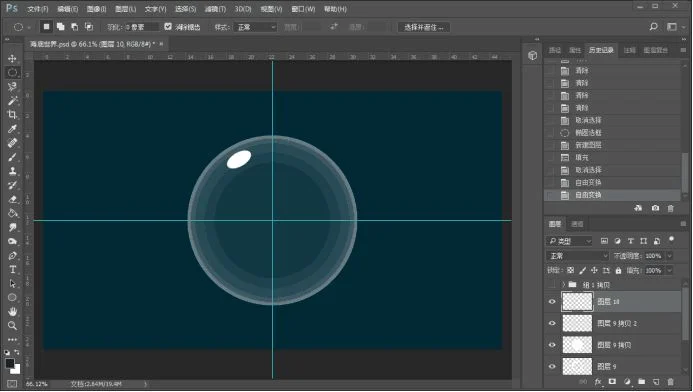The height and width of the screenshot is (392, 693).
Task: Toggle lock transparent pixels icon
Action: [x=571, y=270]
